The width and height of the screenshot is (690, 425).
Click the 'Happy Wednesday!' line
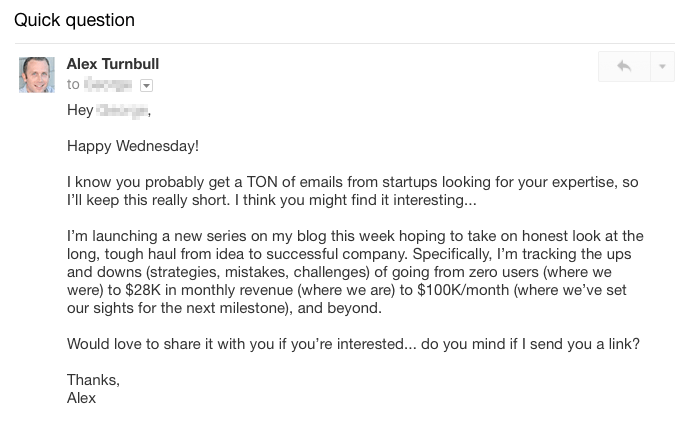(x=133, y=146)
